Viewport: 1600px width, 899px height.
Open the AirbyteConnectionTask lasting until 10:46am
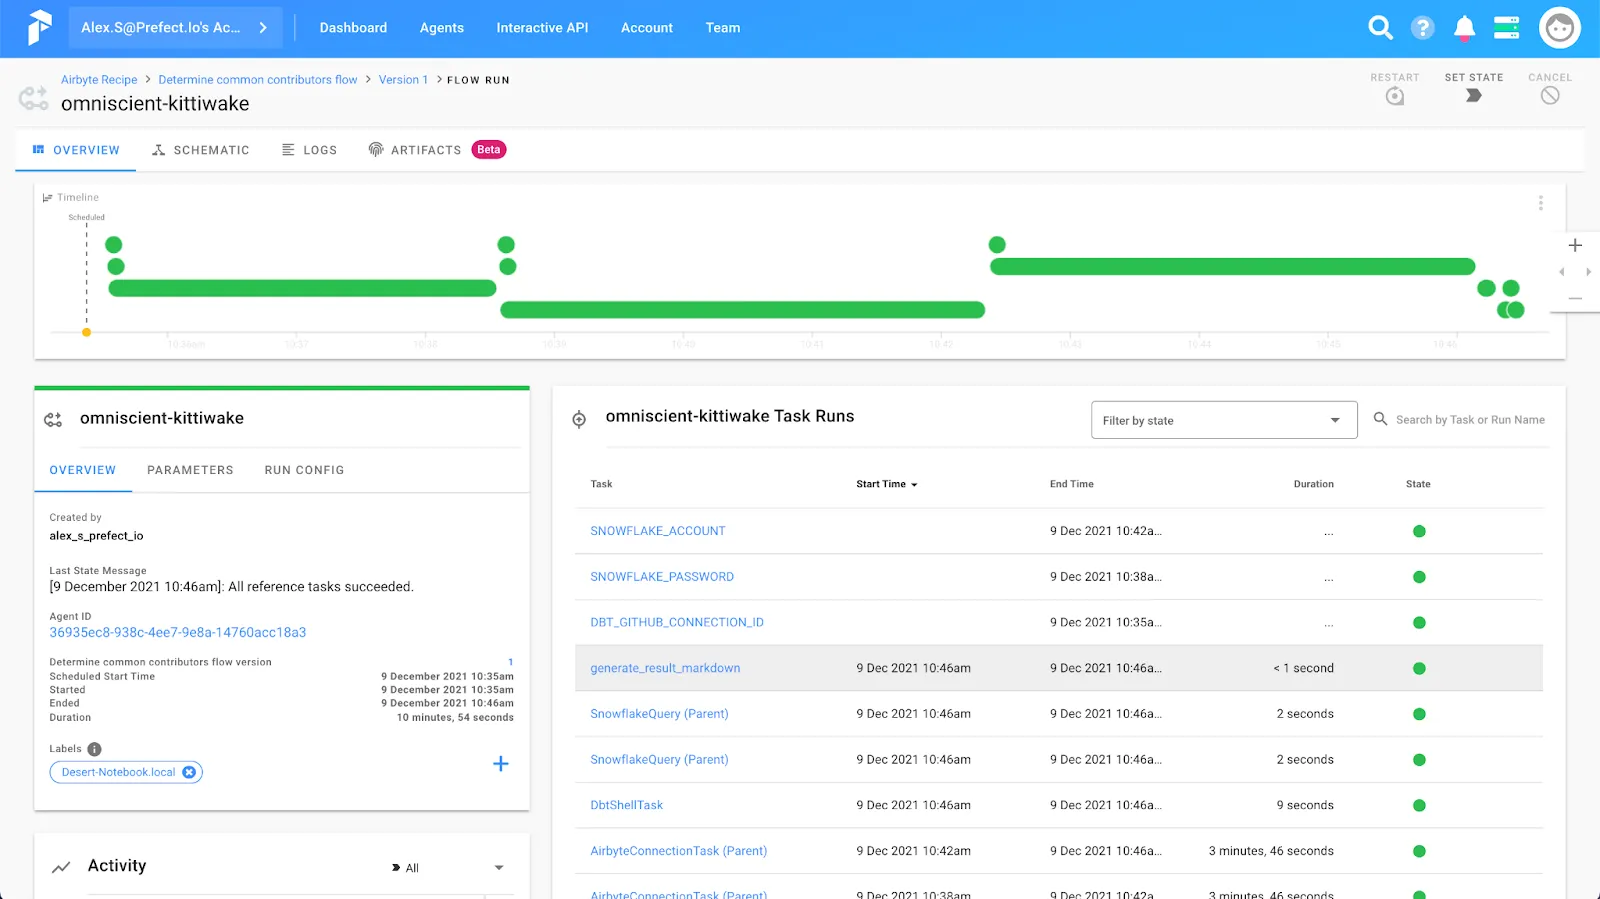tap(679, 851)
